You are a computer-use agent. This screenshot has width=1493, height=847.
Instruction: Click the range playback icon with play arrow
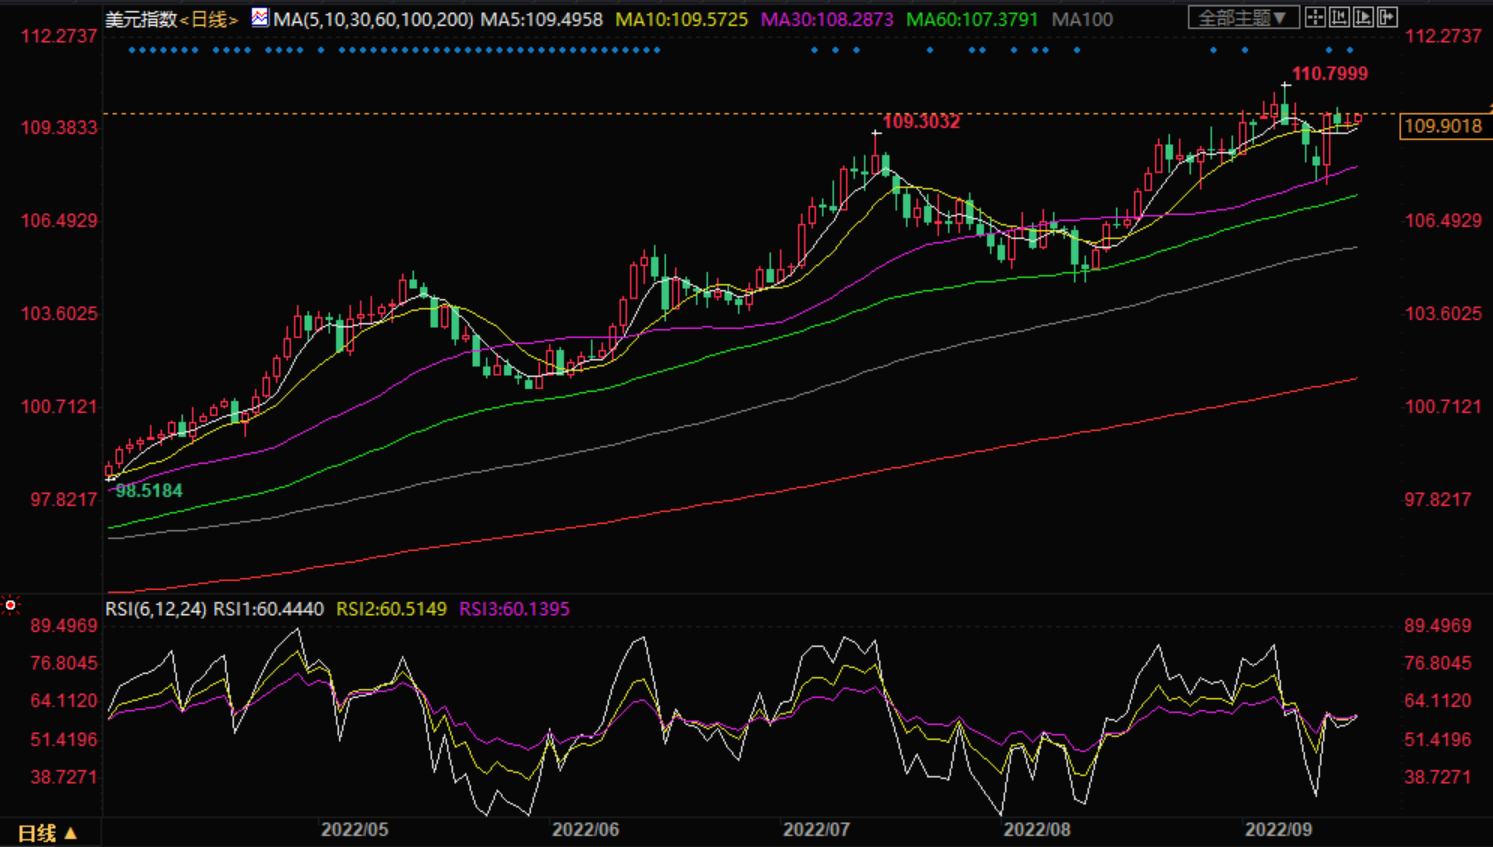pyautogui.click(x=1363, y=17)
